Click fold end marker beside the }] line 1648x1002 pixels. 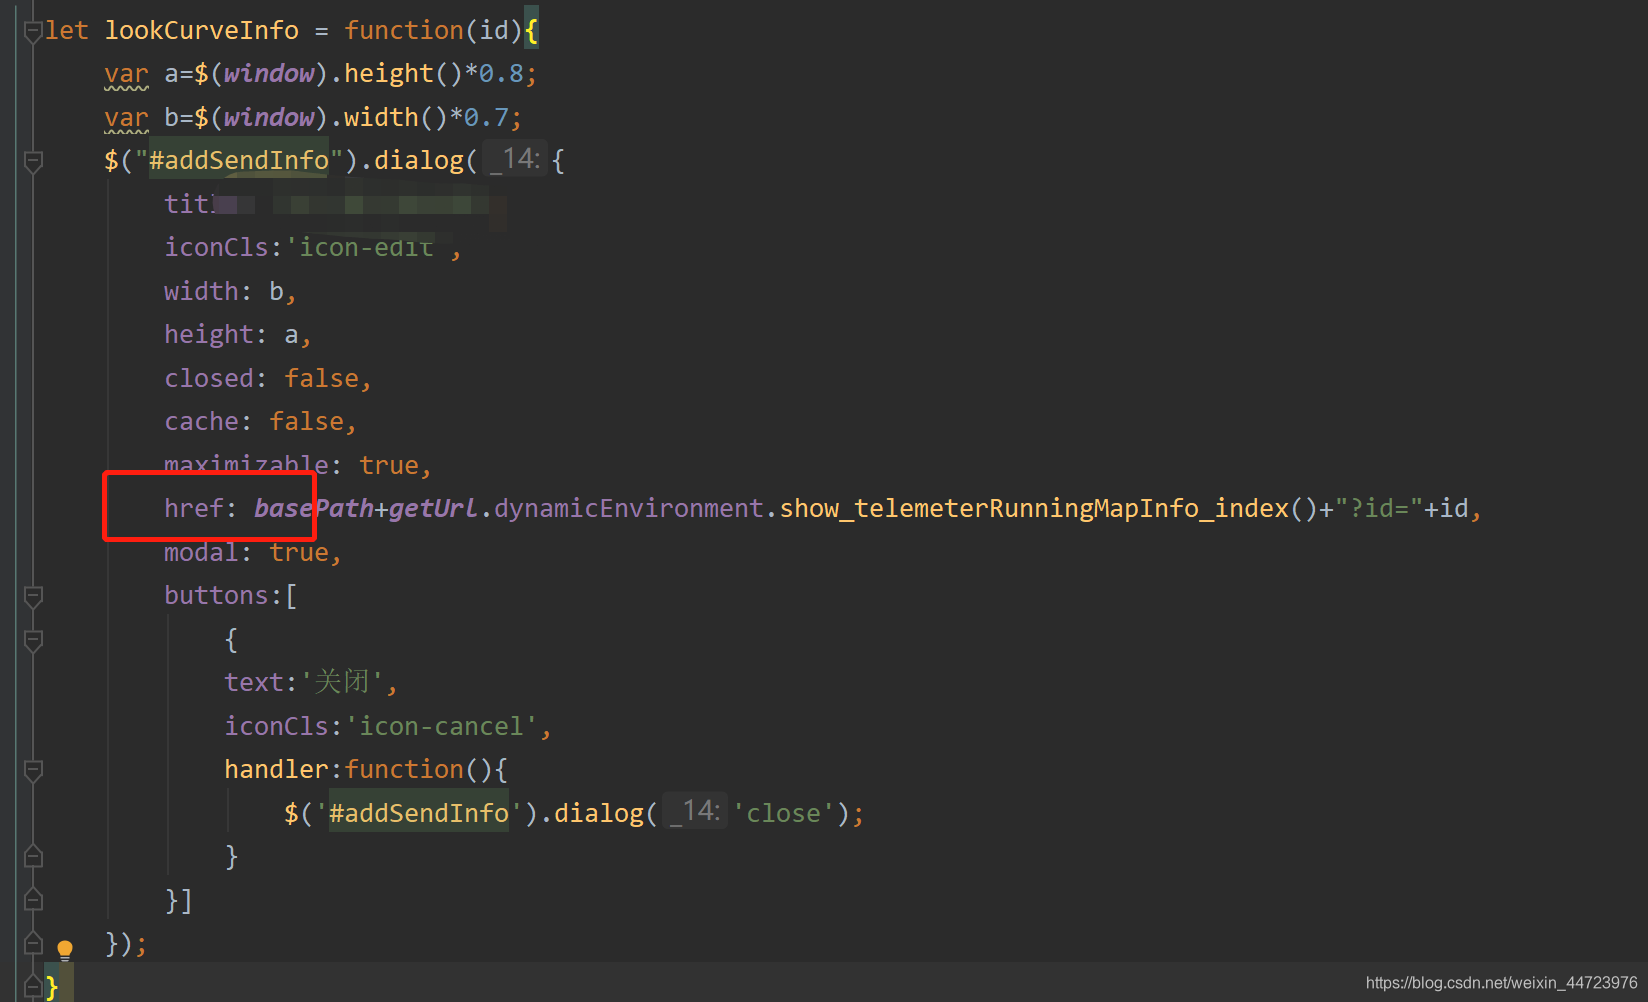[x=33, y=901]
